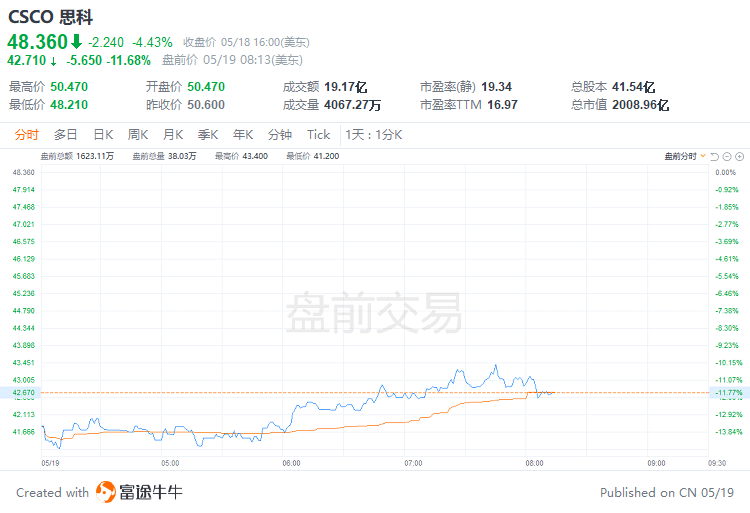Click the 41.666 price axis label
The width and height of the screenshot is (750, 513).
(23, 432)
